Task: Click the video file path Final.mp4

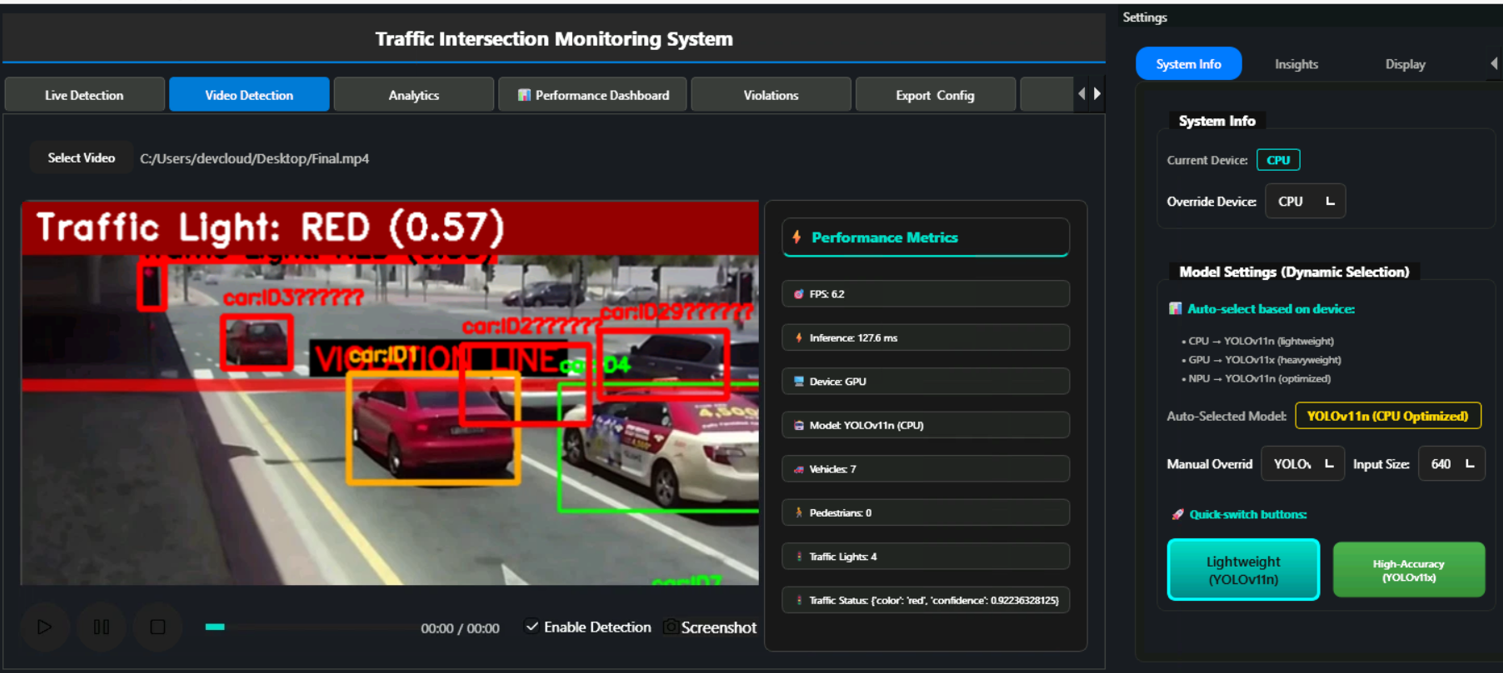Action: [254, 158]
